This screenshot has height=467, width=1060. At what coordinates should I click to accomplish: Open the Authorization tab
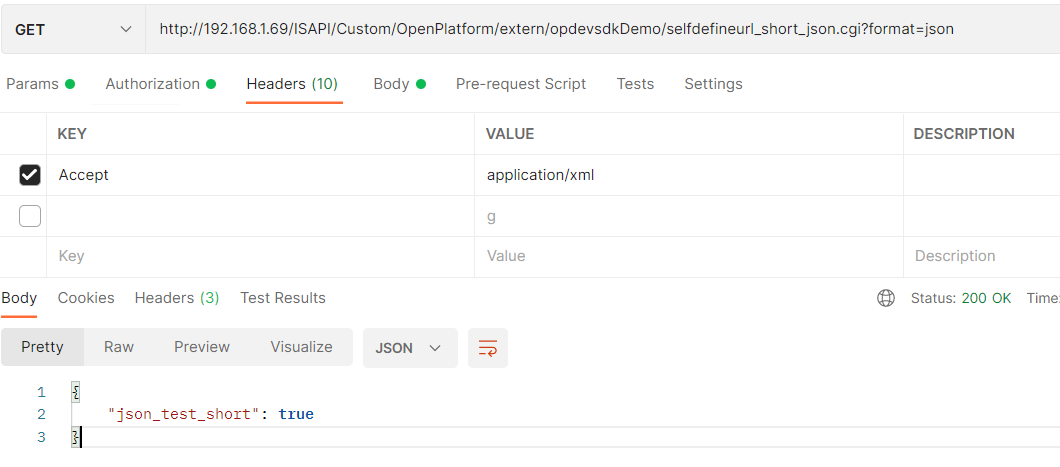[160, 84]
